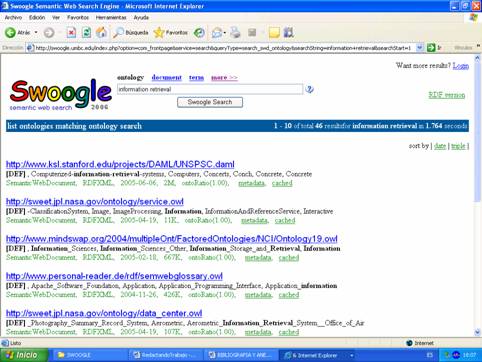Expand the Mail icon dropdown arrow
Image resolution: width=482 pixels, height=362 pixels.
pyautogui.click(x=225, y=33)
